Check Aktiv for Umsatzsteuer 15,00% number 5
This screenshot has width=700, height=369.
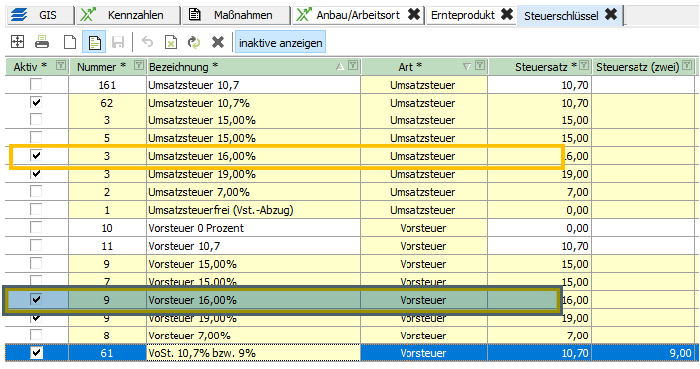[36, 137]
